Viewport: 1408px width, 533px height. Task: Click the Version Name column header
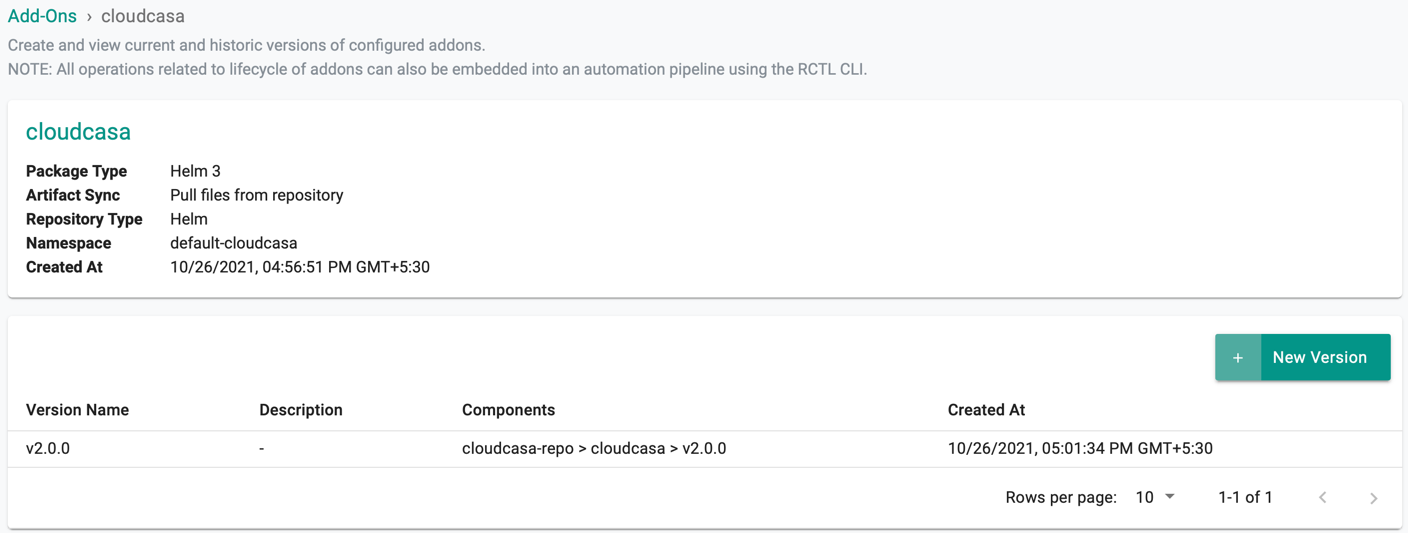pyautogui.click(x=77, y=410)
